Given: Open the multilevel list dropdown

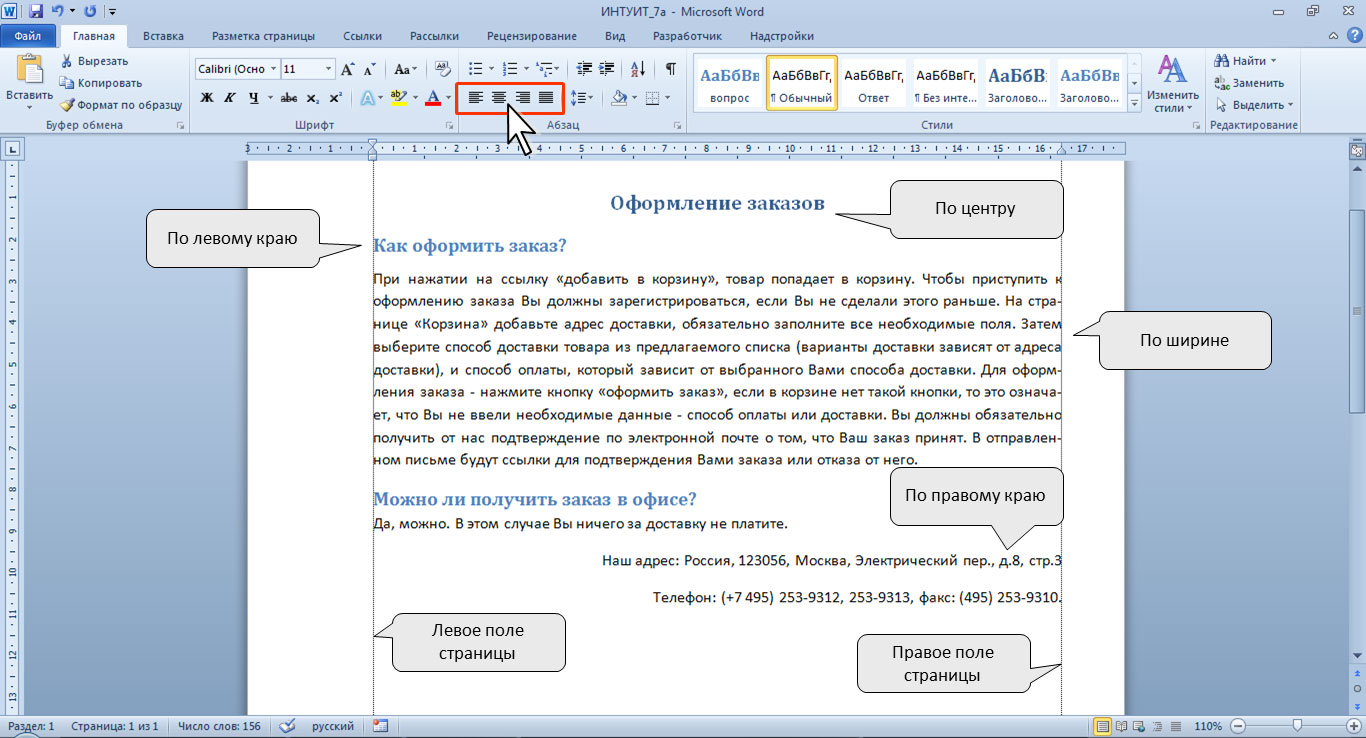Looking at the screenshot, I should click(x=558, y=69).
